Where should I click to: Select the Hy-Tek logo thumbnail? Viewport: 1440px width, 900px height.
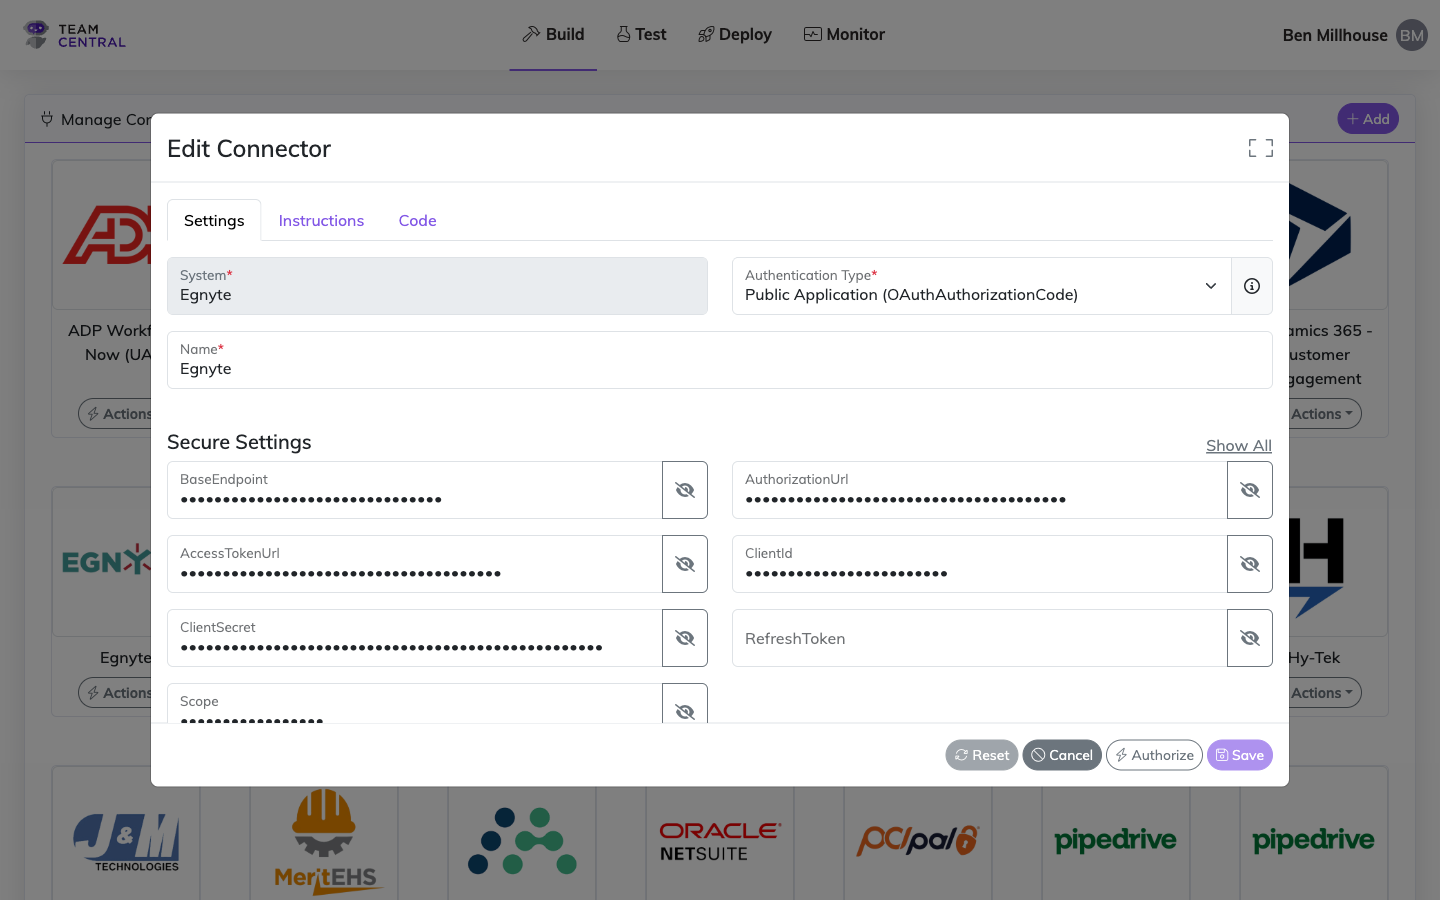coord(1317,566)
